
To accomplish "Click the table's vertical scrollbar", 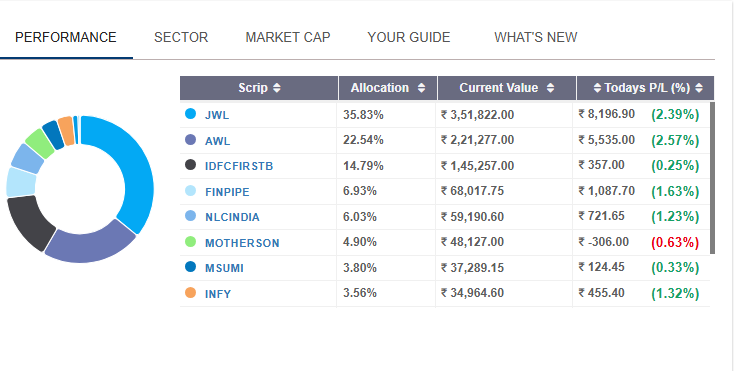I will [x=712, y=178].
